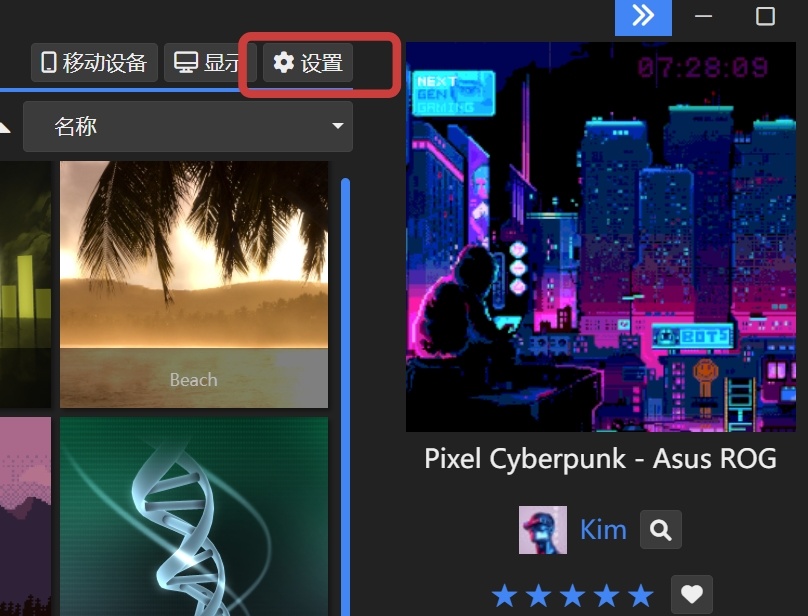Open the 移动设备 (mobile devices) panel
808x616 pixels.
[94, 63]
